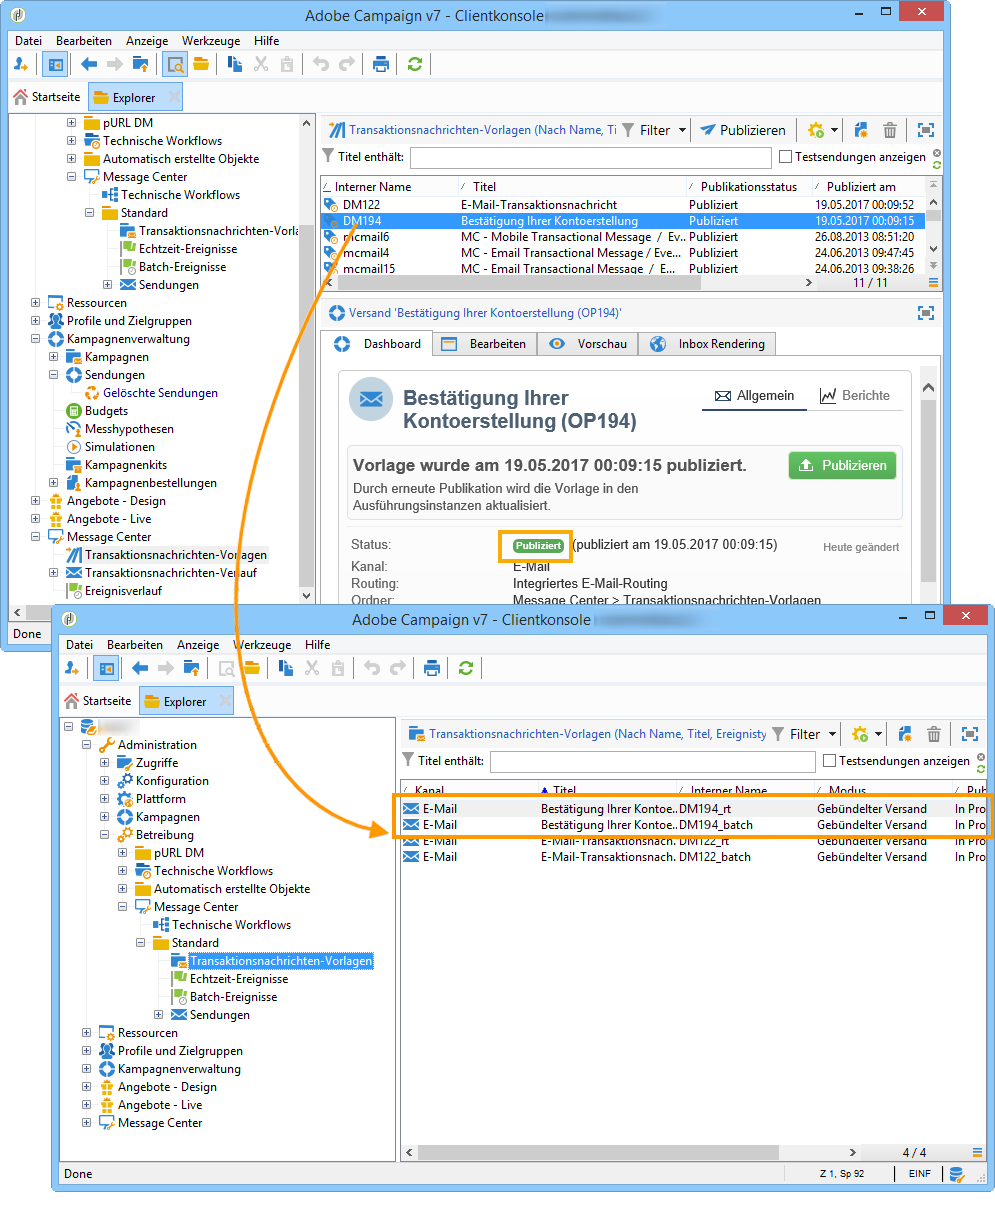The image size is (995, 1208).
Task: Click the explorer search icon in the upper window toolbar
Action: tap(175, 64)
